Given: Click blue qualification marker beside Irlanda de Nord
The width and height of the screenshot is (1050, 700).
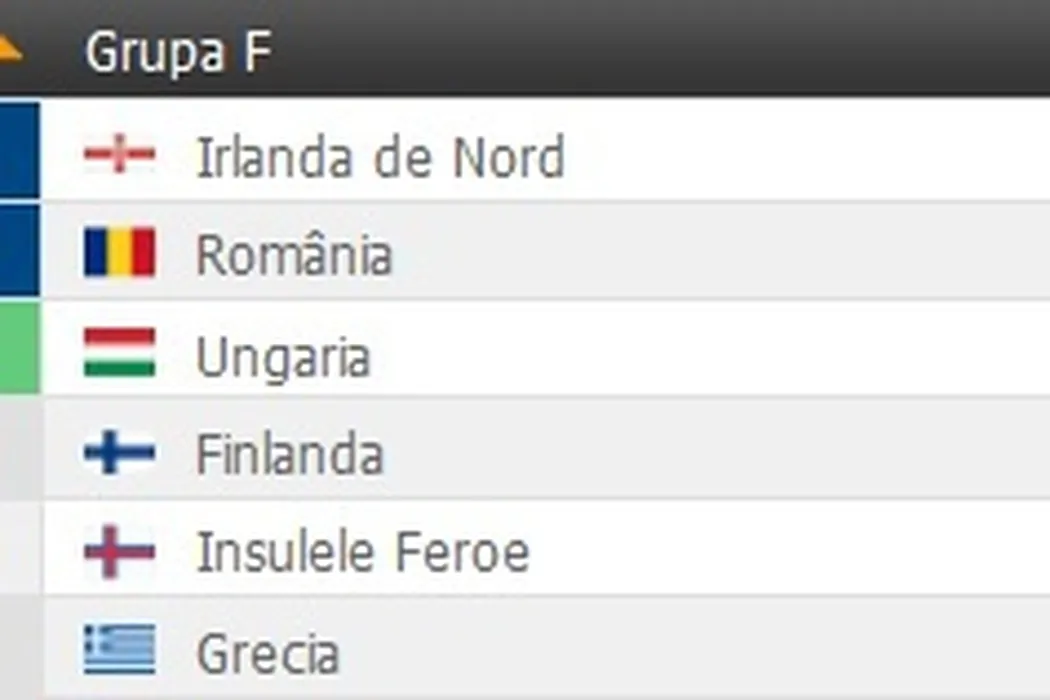Looking at the screenshot, I should tap(19, 149).
